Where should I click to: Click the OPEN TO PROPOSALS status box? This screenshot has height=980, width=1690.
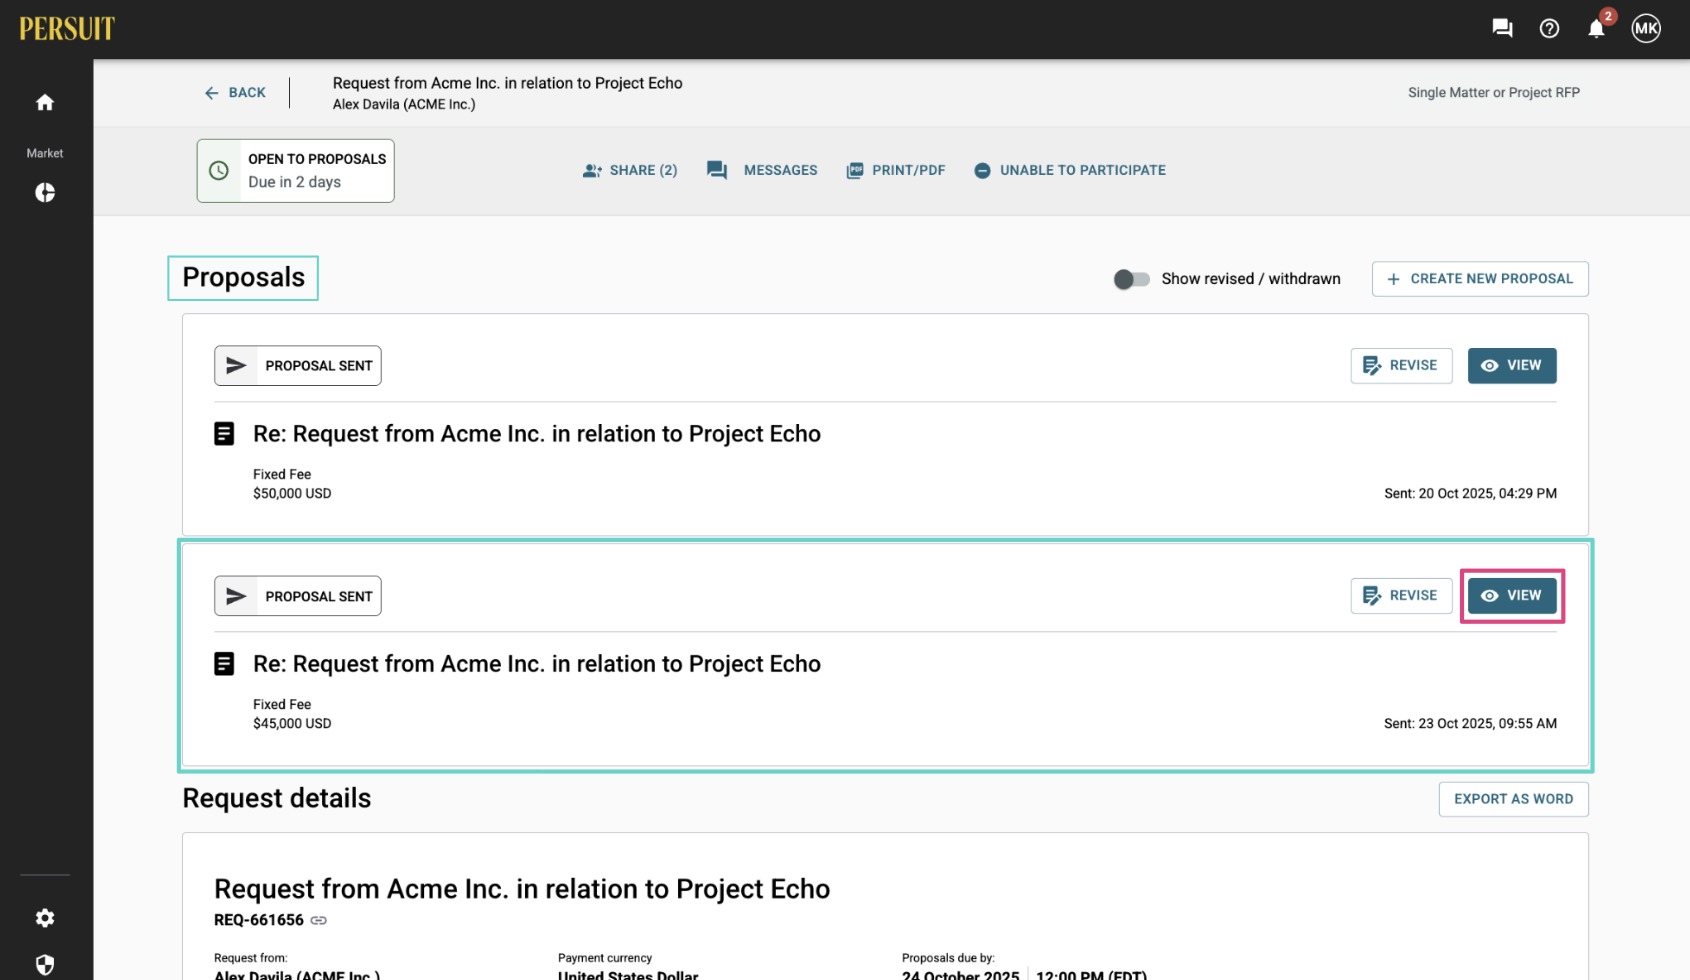pyautogui.click(x=295, y=171)
